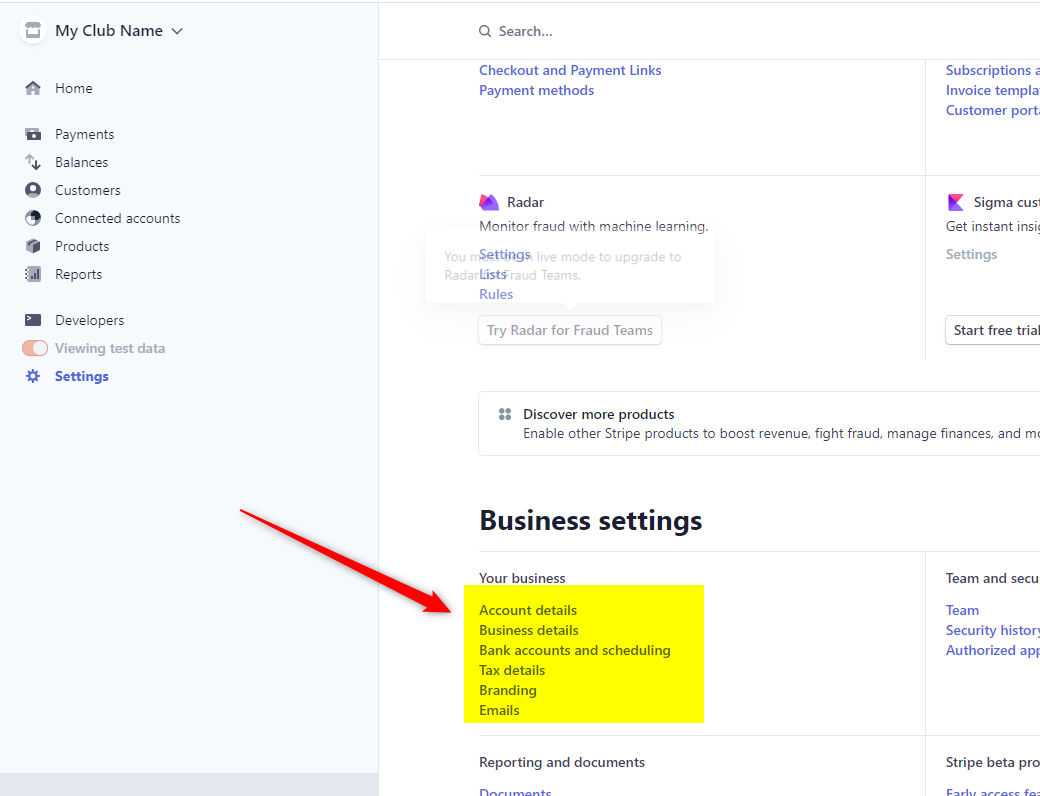Open the Documents link under Reporting
The height and width of the screenshot is (796, 1040).
tap(515, 791)
